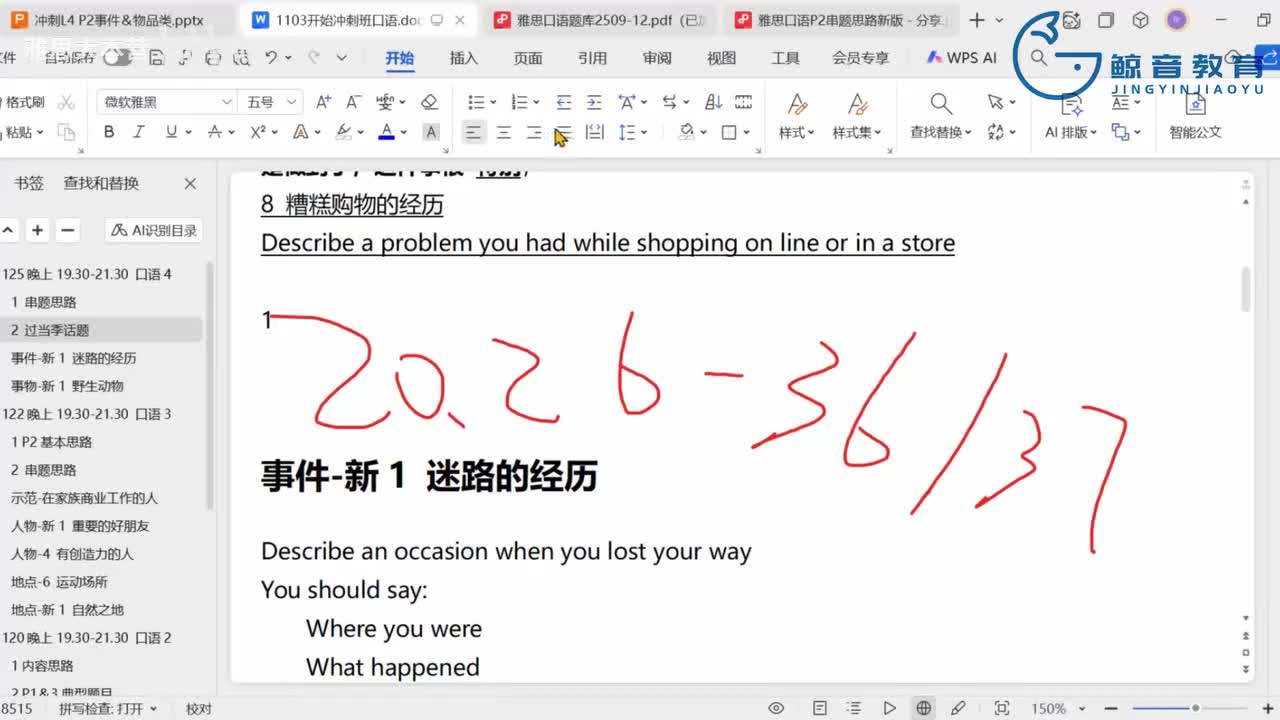Click the Format Painter (格式刷) button

coord(24,102)
